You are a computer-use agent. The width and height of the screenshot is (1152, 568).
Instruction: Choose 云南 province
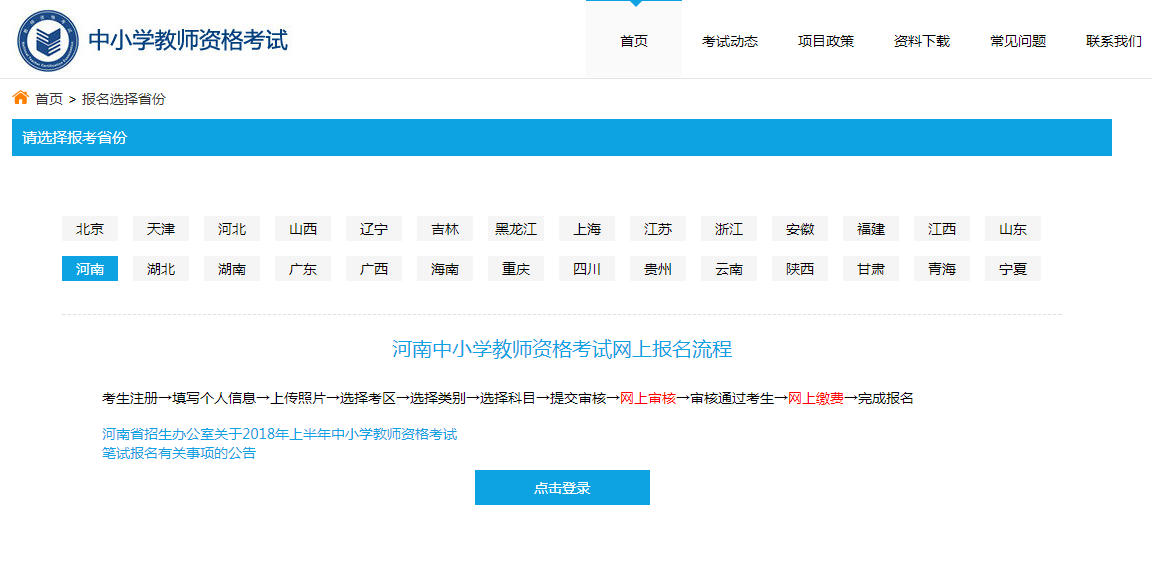coord(730,268)
